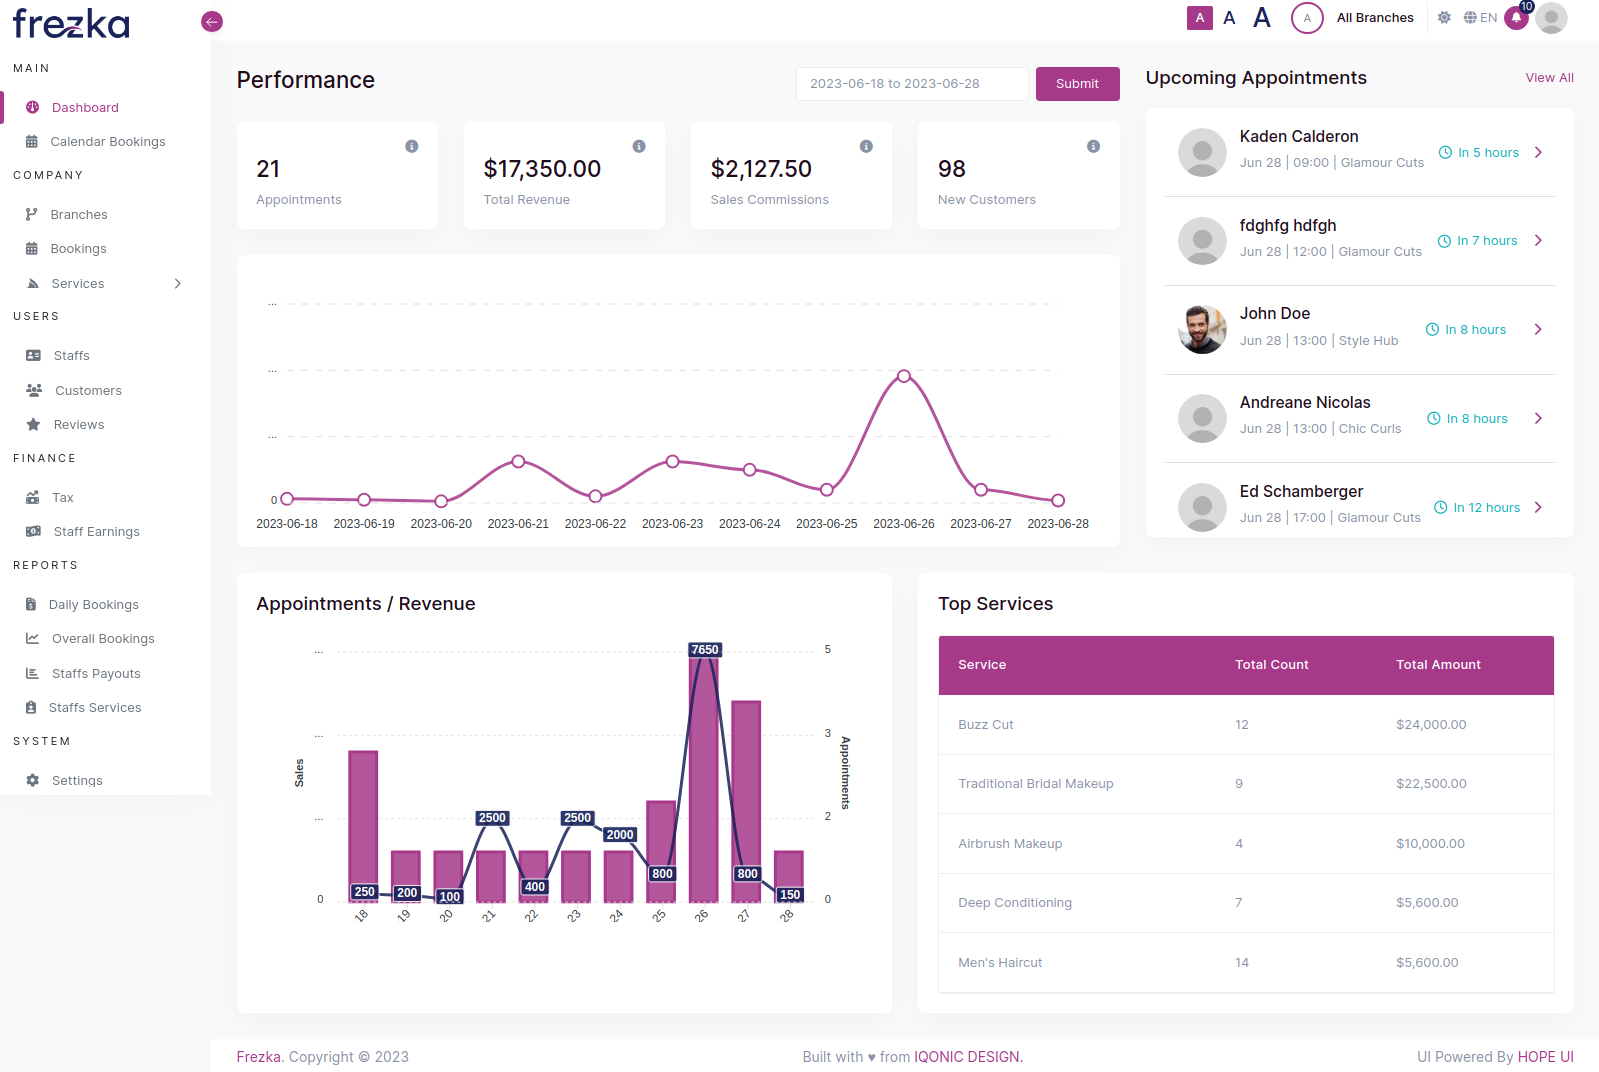The width and height of the screenshot is (1599, 1072).
Task: Click the Staffs ID card icon
Action: [33, 355]
